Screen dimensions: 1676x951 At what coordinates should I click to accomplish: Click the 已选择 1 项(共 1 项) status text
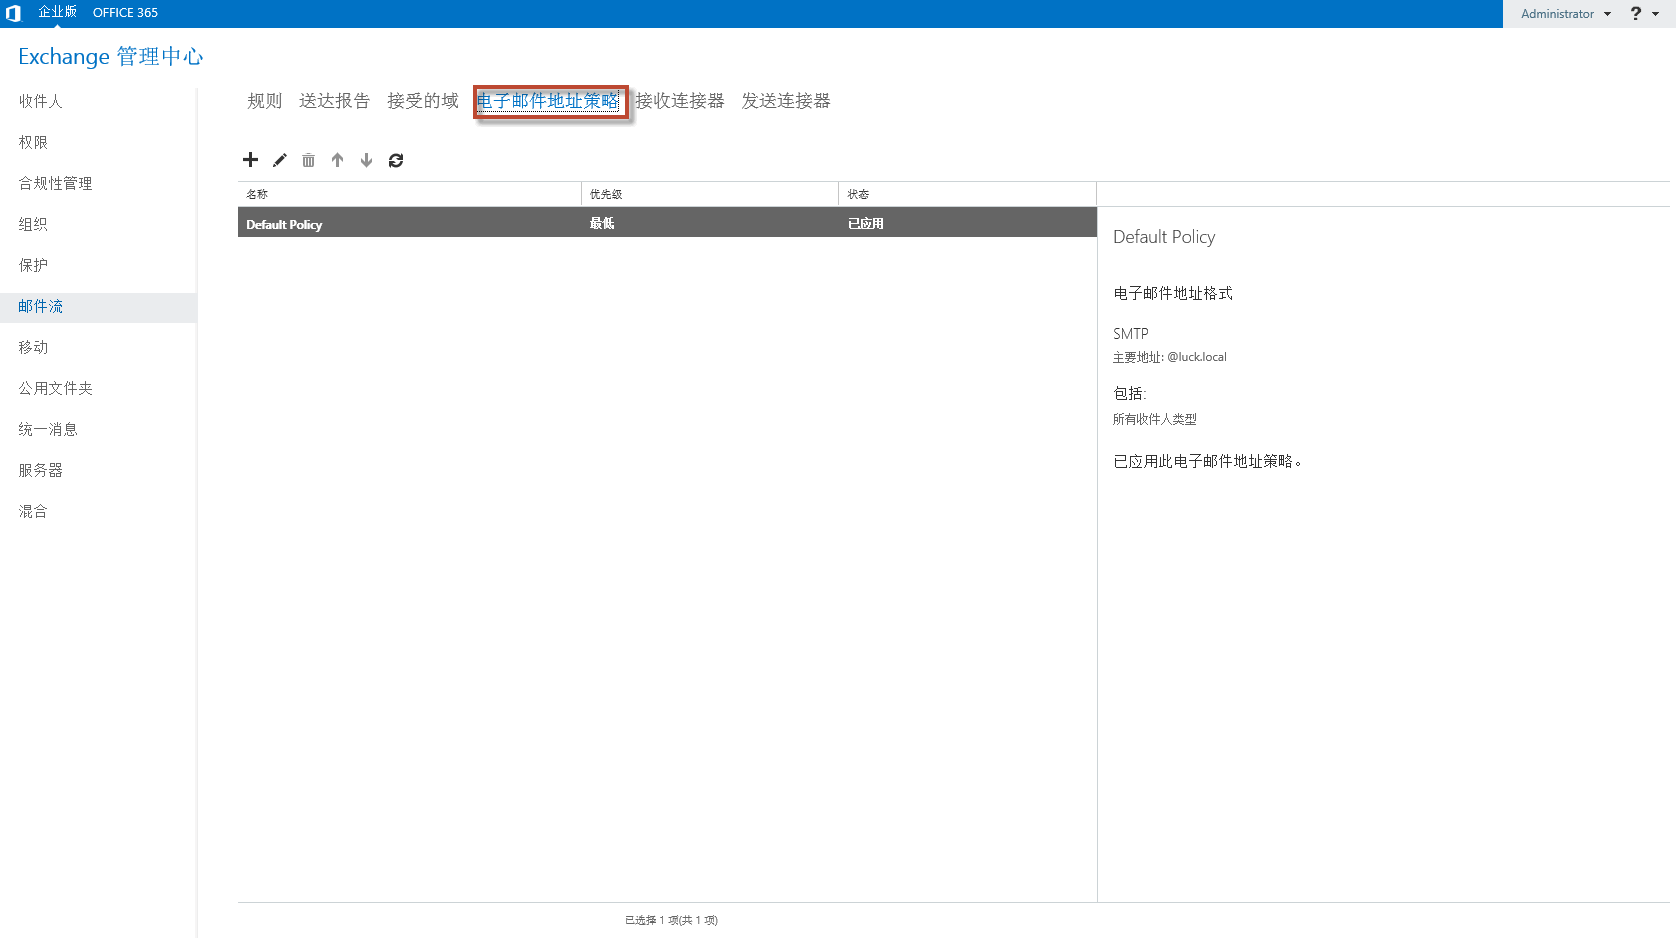click(671, 920)
